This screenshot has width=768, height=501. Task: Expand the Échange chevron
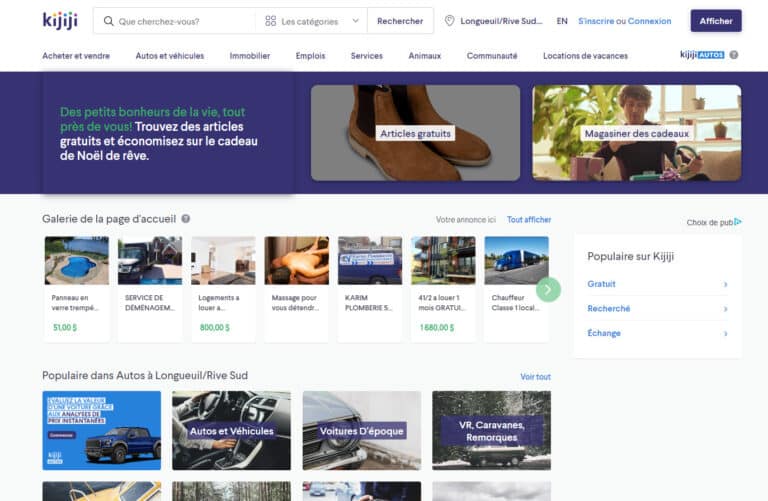point(725,333)
